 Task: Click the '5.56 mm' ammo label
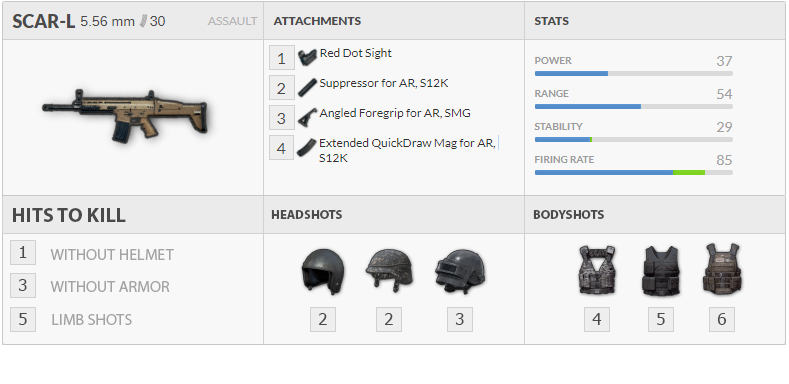point(108,22)
